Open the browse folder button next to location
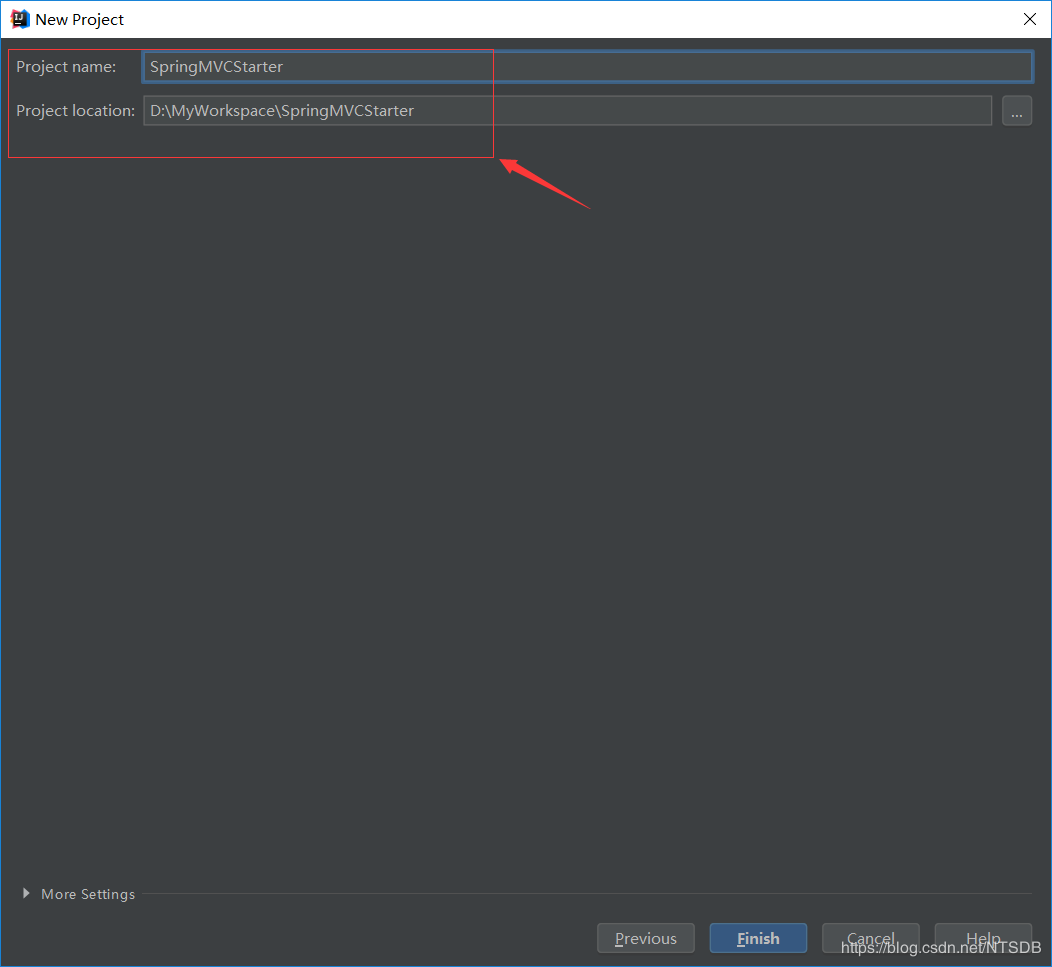 (1016, 111)
